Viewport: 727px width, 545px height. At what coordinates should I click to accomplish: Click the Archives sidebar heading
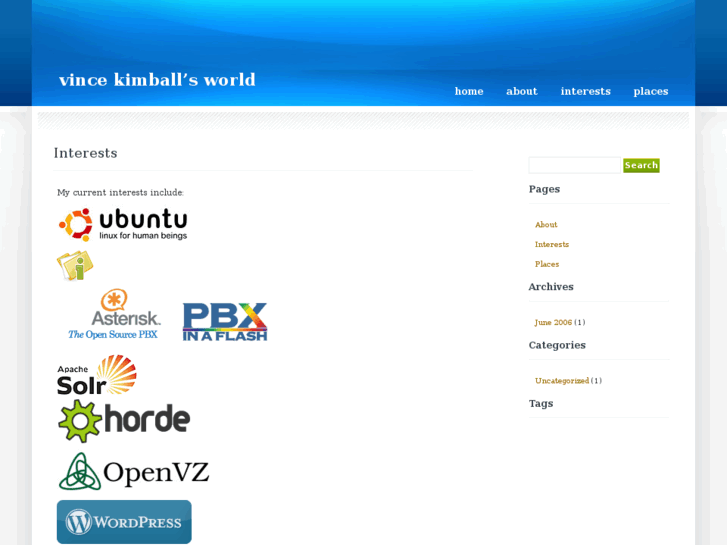[551, 287]
